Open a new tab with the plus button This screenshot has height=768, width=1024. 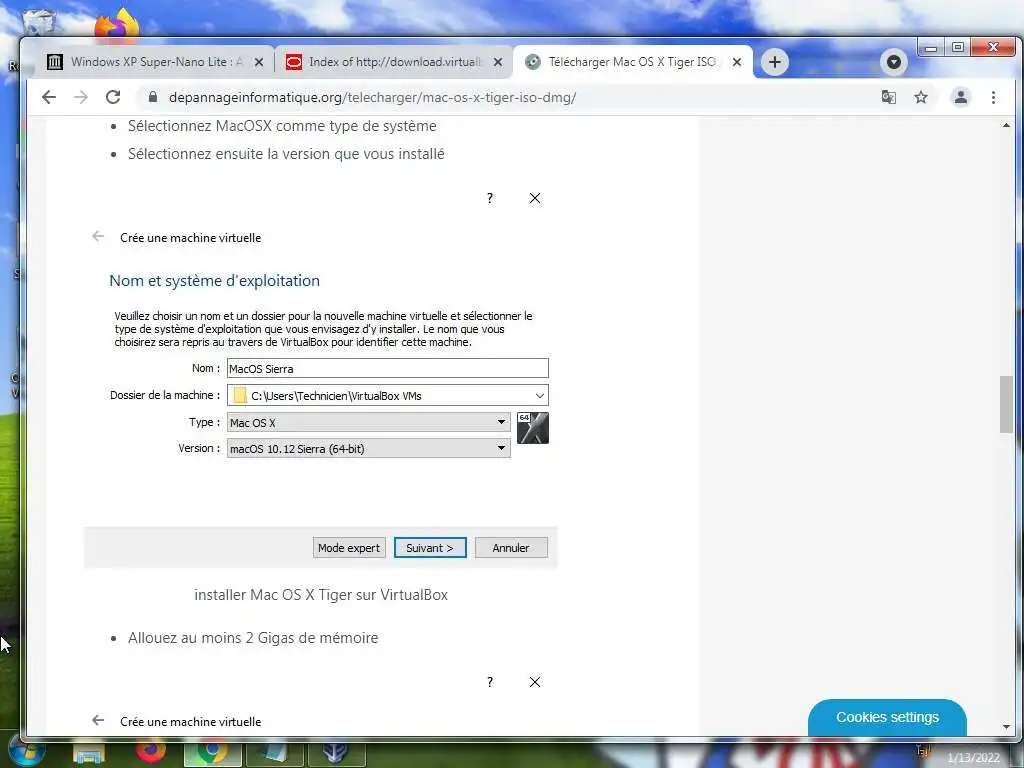pos(775,62)
